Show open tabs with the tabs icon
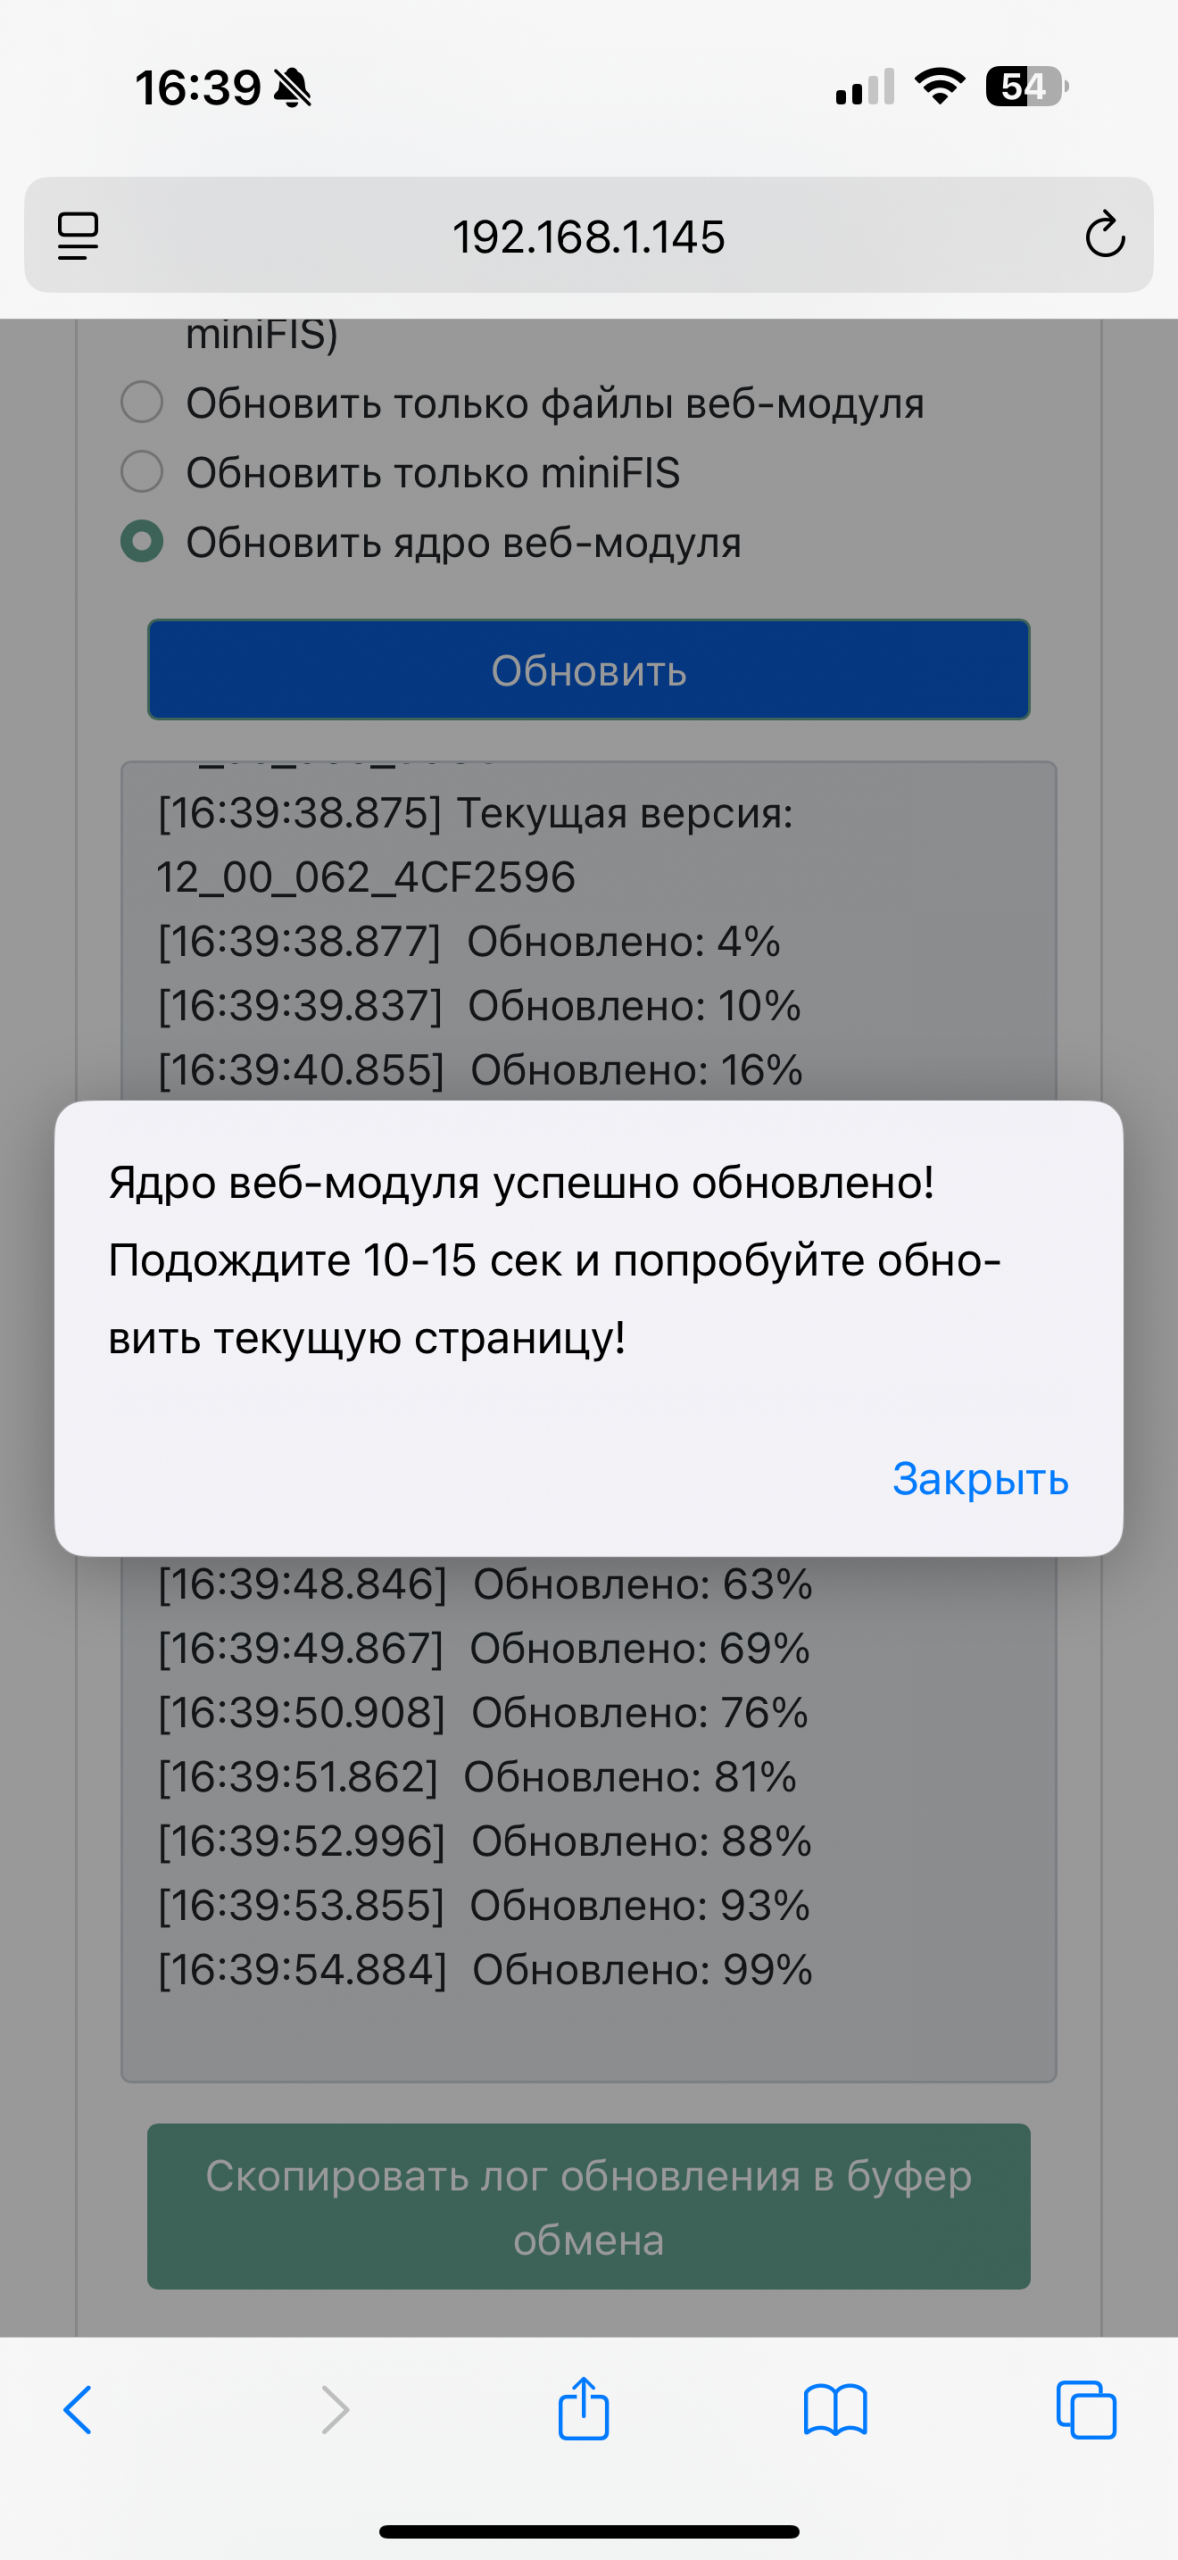Image resolution: width=1178 pixels, height=2560 pixels. pyautogui.click(x=1086, y=2410)
